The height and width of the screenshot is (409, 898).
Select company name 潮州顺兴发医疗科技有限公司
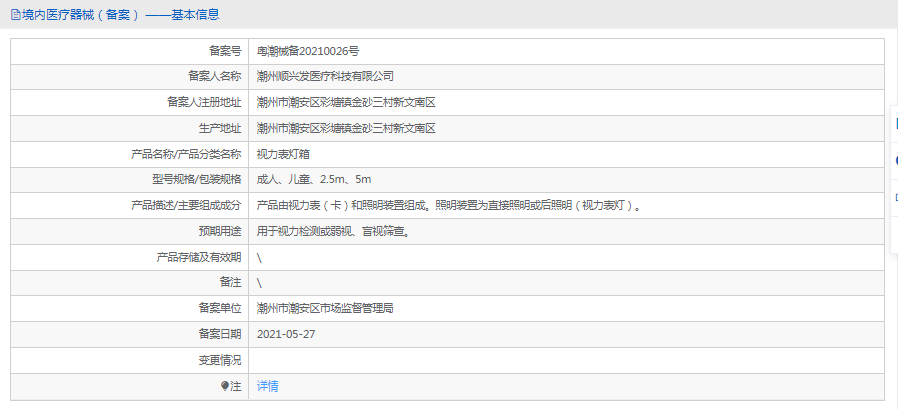pos(325,77)
